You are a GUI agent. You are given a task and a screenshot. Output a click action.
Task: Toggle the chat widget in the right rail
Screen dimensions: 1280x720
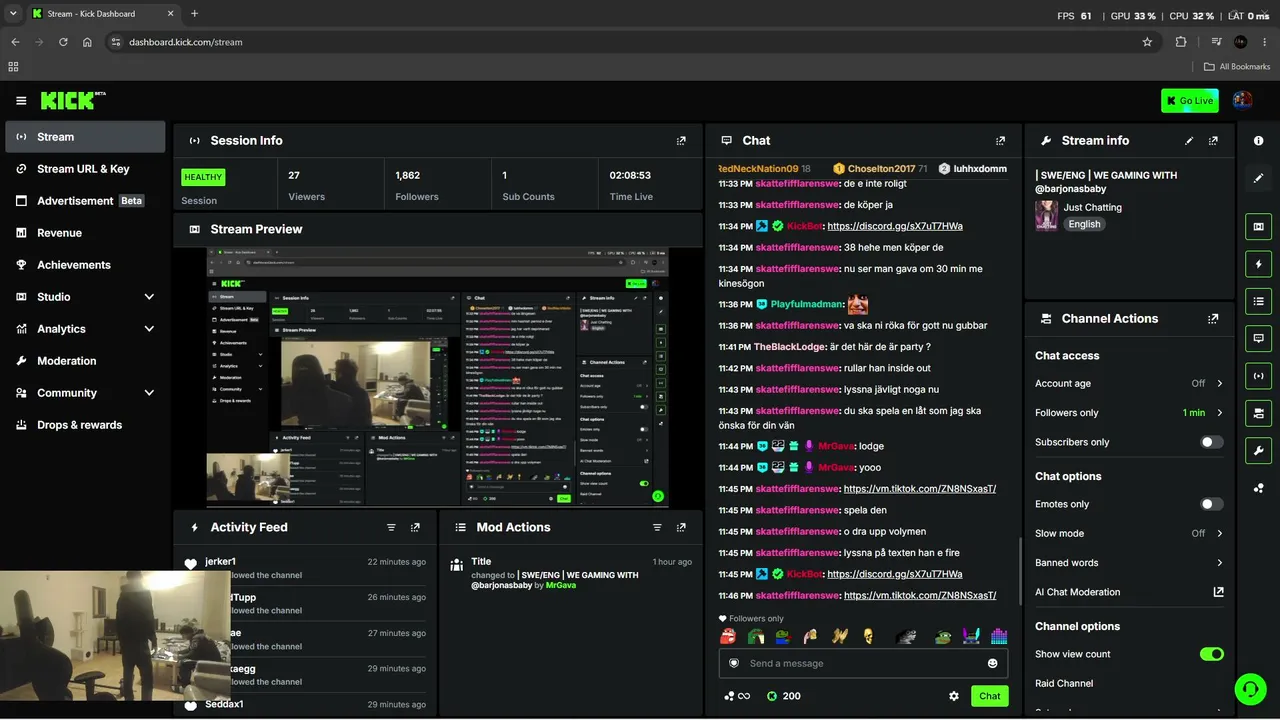(1259, 338)
